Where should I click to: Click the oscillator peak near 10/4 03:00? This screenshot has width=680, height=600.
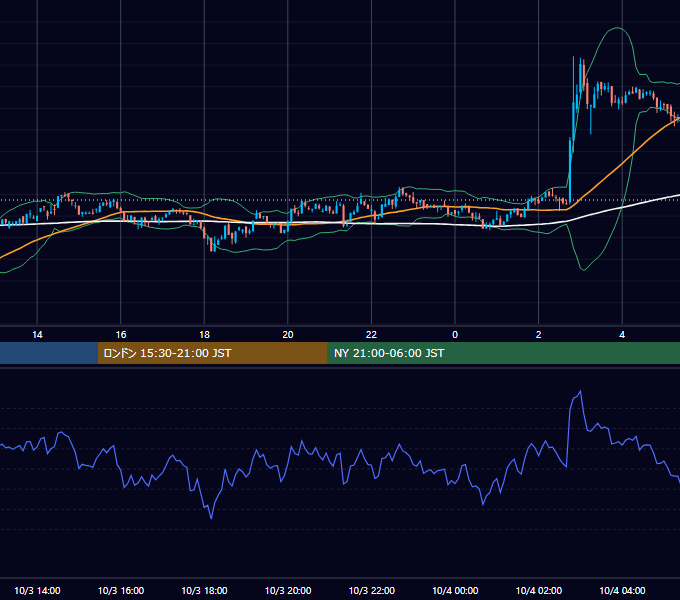point(580,391)
